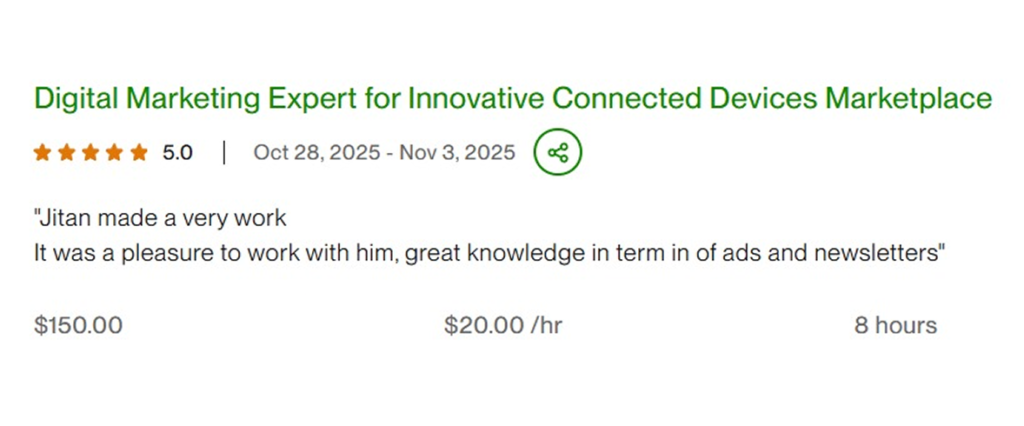
Task: Click the third (middle) rating star
Action: pos(90,153)
